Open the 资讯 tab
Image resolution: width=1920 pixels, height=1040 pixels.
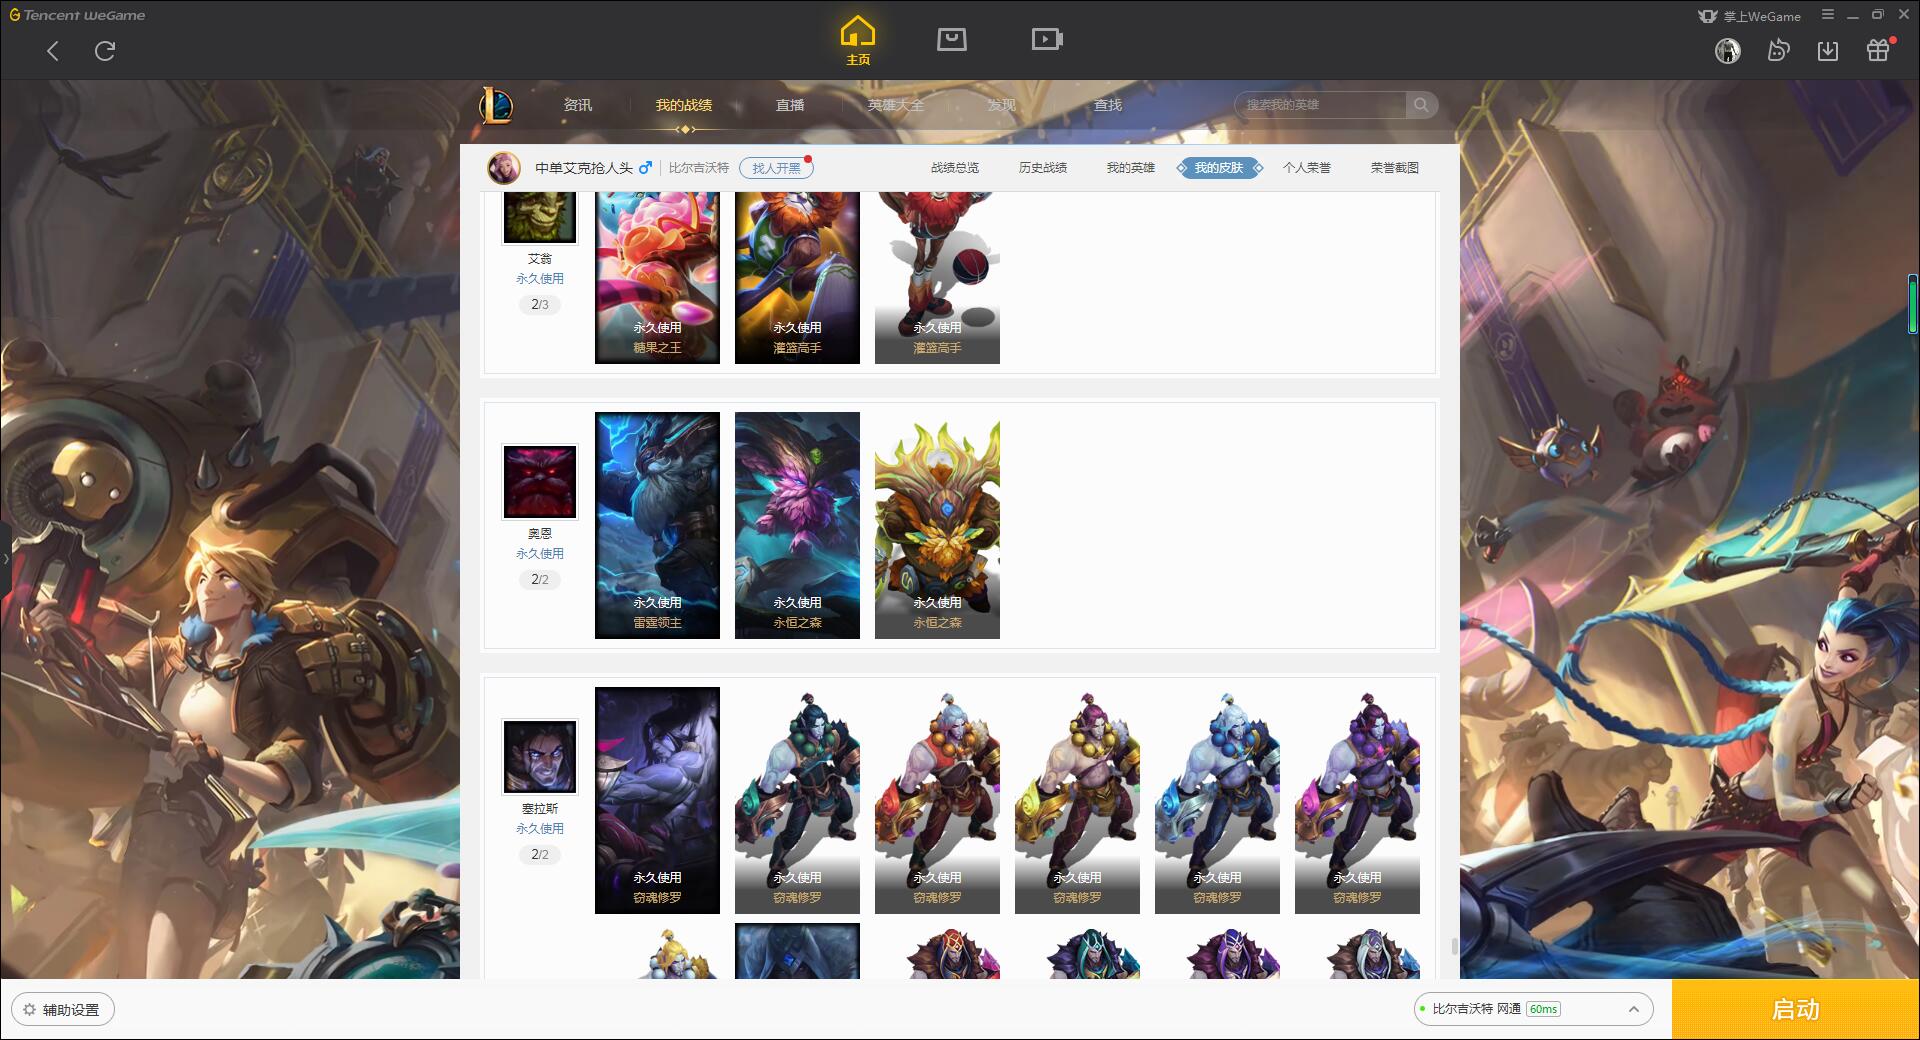[577, 105]
